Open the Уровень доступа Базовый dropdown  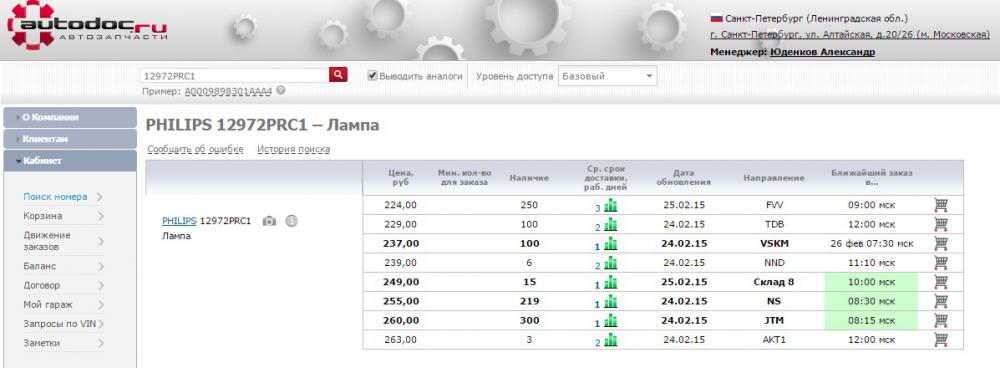click(x=607, y=76)
